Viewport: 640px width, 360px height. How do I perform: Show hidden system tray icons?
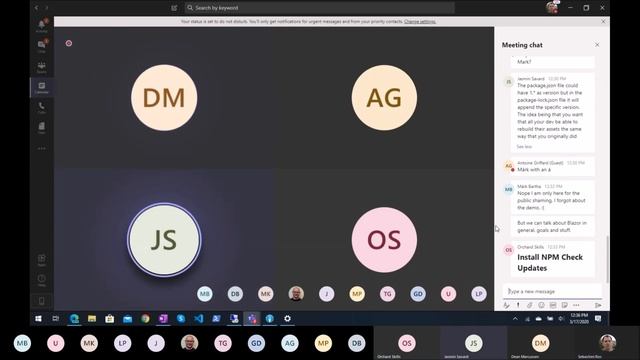click(515, 319)
